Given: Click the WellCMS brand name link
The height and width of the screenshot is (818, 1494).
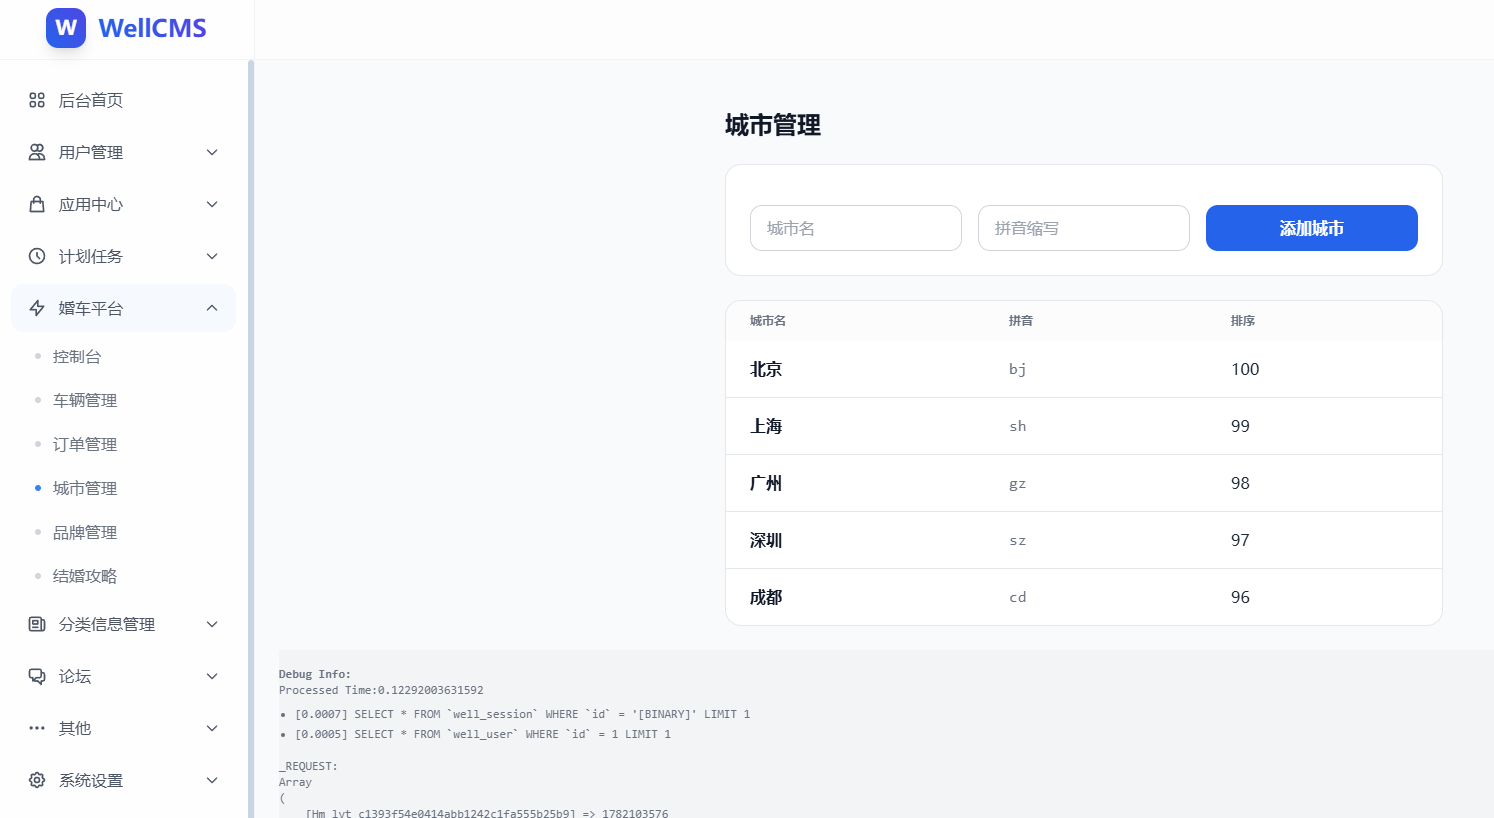Looking at the screenshot, I should 152,28.
